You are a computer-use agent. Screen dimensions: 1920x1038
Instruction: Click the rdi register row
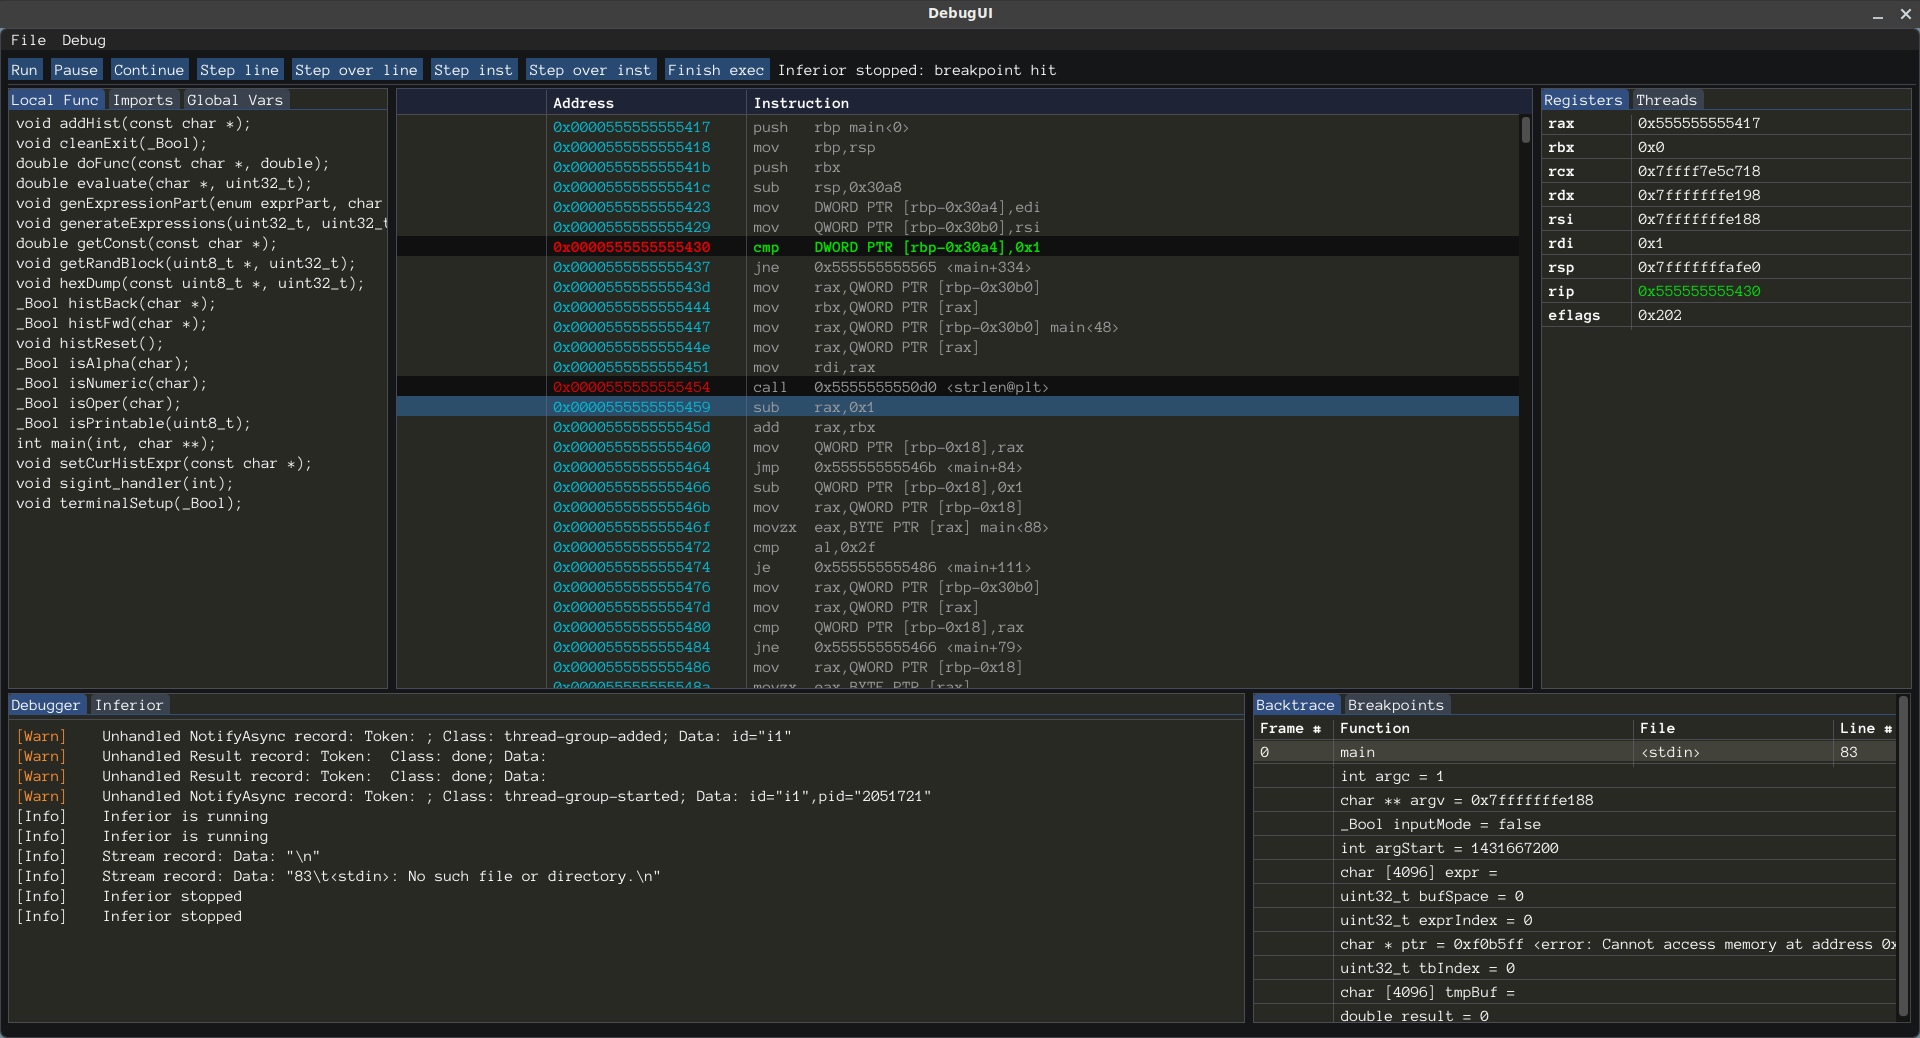1725,243
